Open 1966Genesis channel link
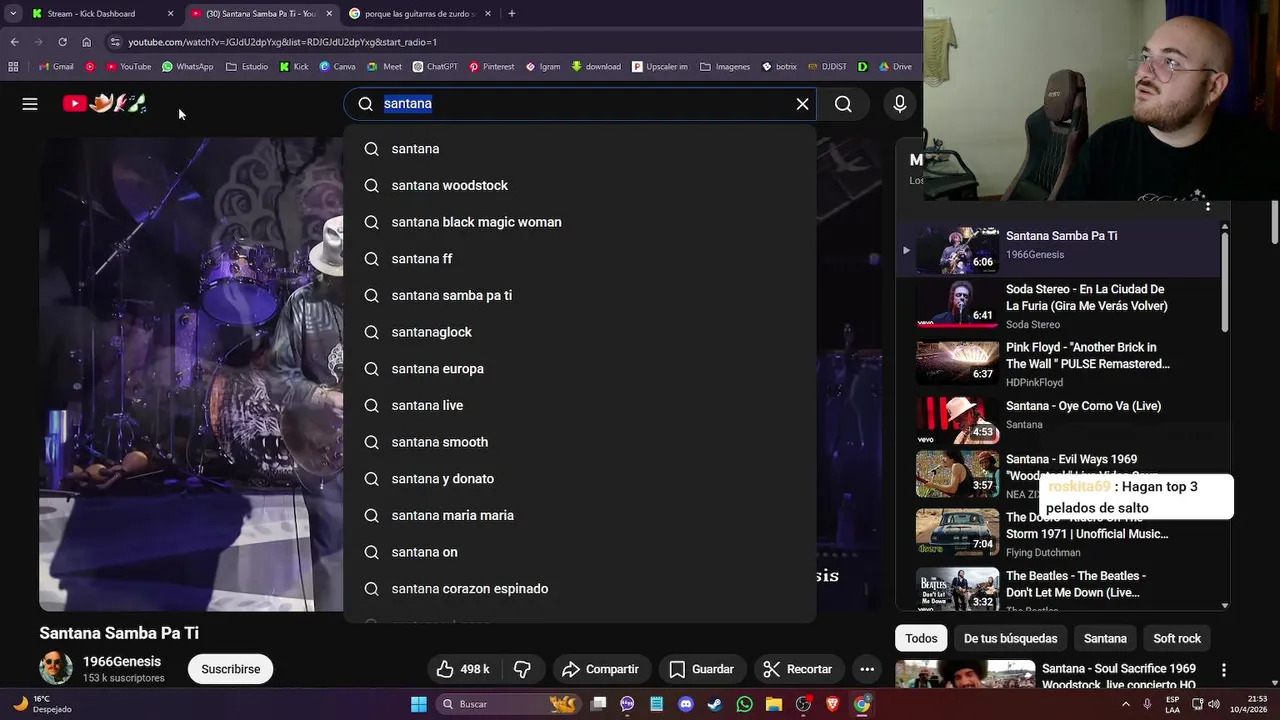The image size is (1280, 720). (122, 661)
